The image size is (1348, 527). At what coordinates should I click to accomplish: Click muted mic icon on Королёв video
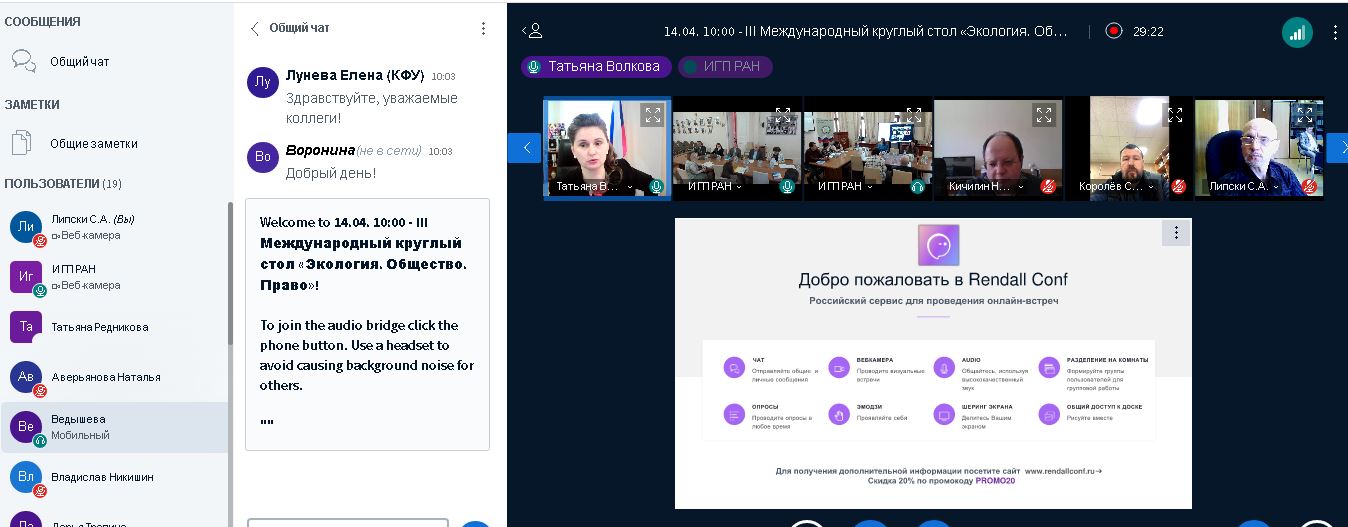coord(1179,186)
